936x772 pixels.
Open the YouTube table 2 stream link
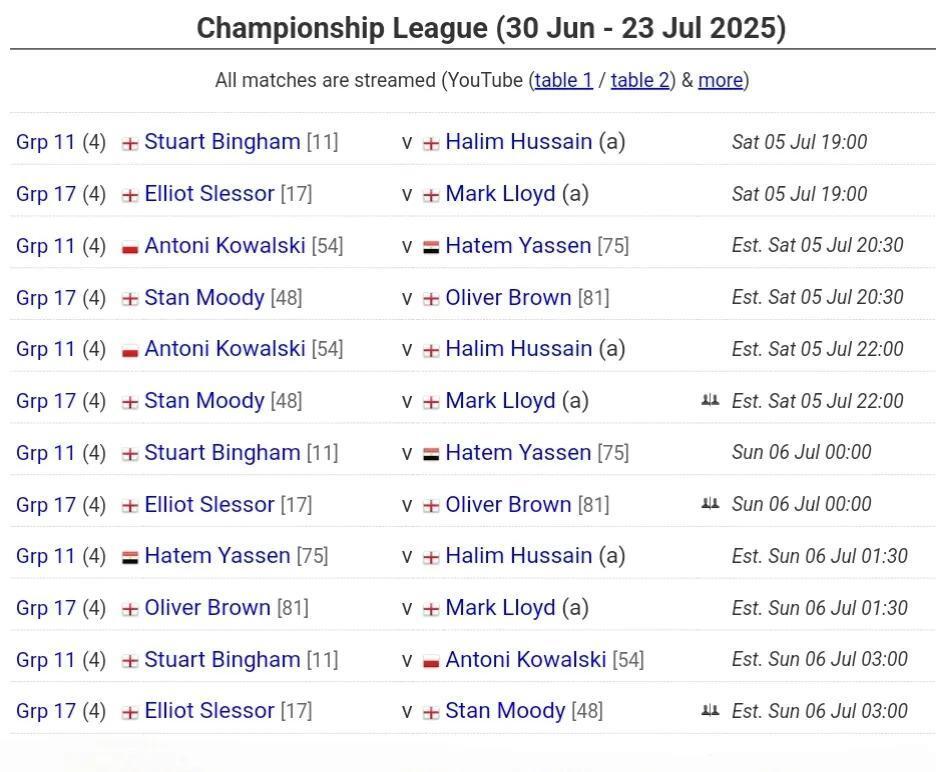(x=640, y=80)
